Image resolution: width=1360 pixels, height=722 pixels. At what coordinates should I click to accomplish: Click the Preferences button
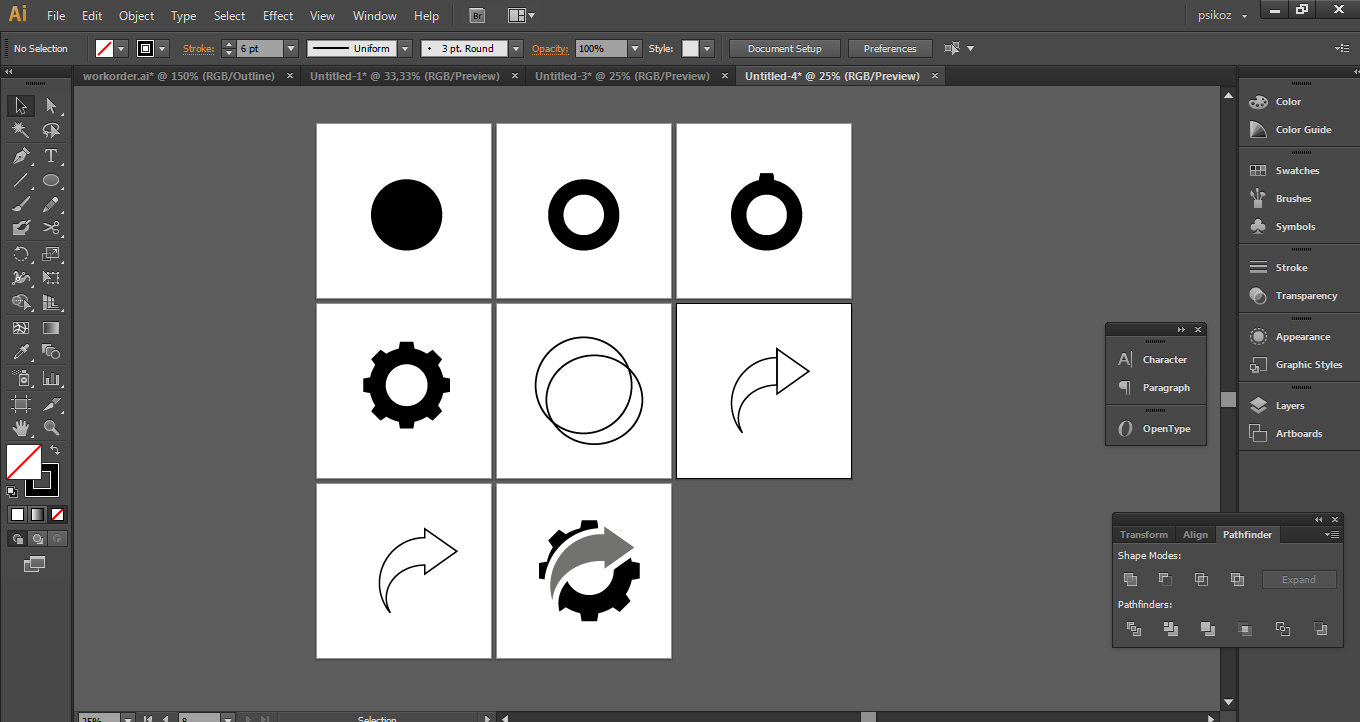tap(889, 49)
